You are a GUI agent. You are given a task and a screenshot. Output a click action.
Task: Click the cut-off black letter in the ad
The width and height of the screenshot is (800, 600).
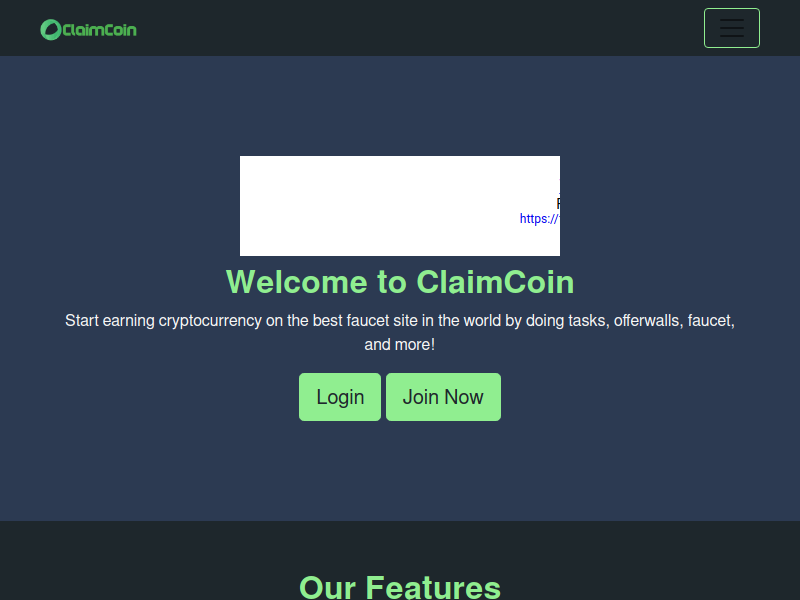(x=558, y=204)
